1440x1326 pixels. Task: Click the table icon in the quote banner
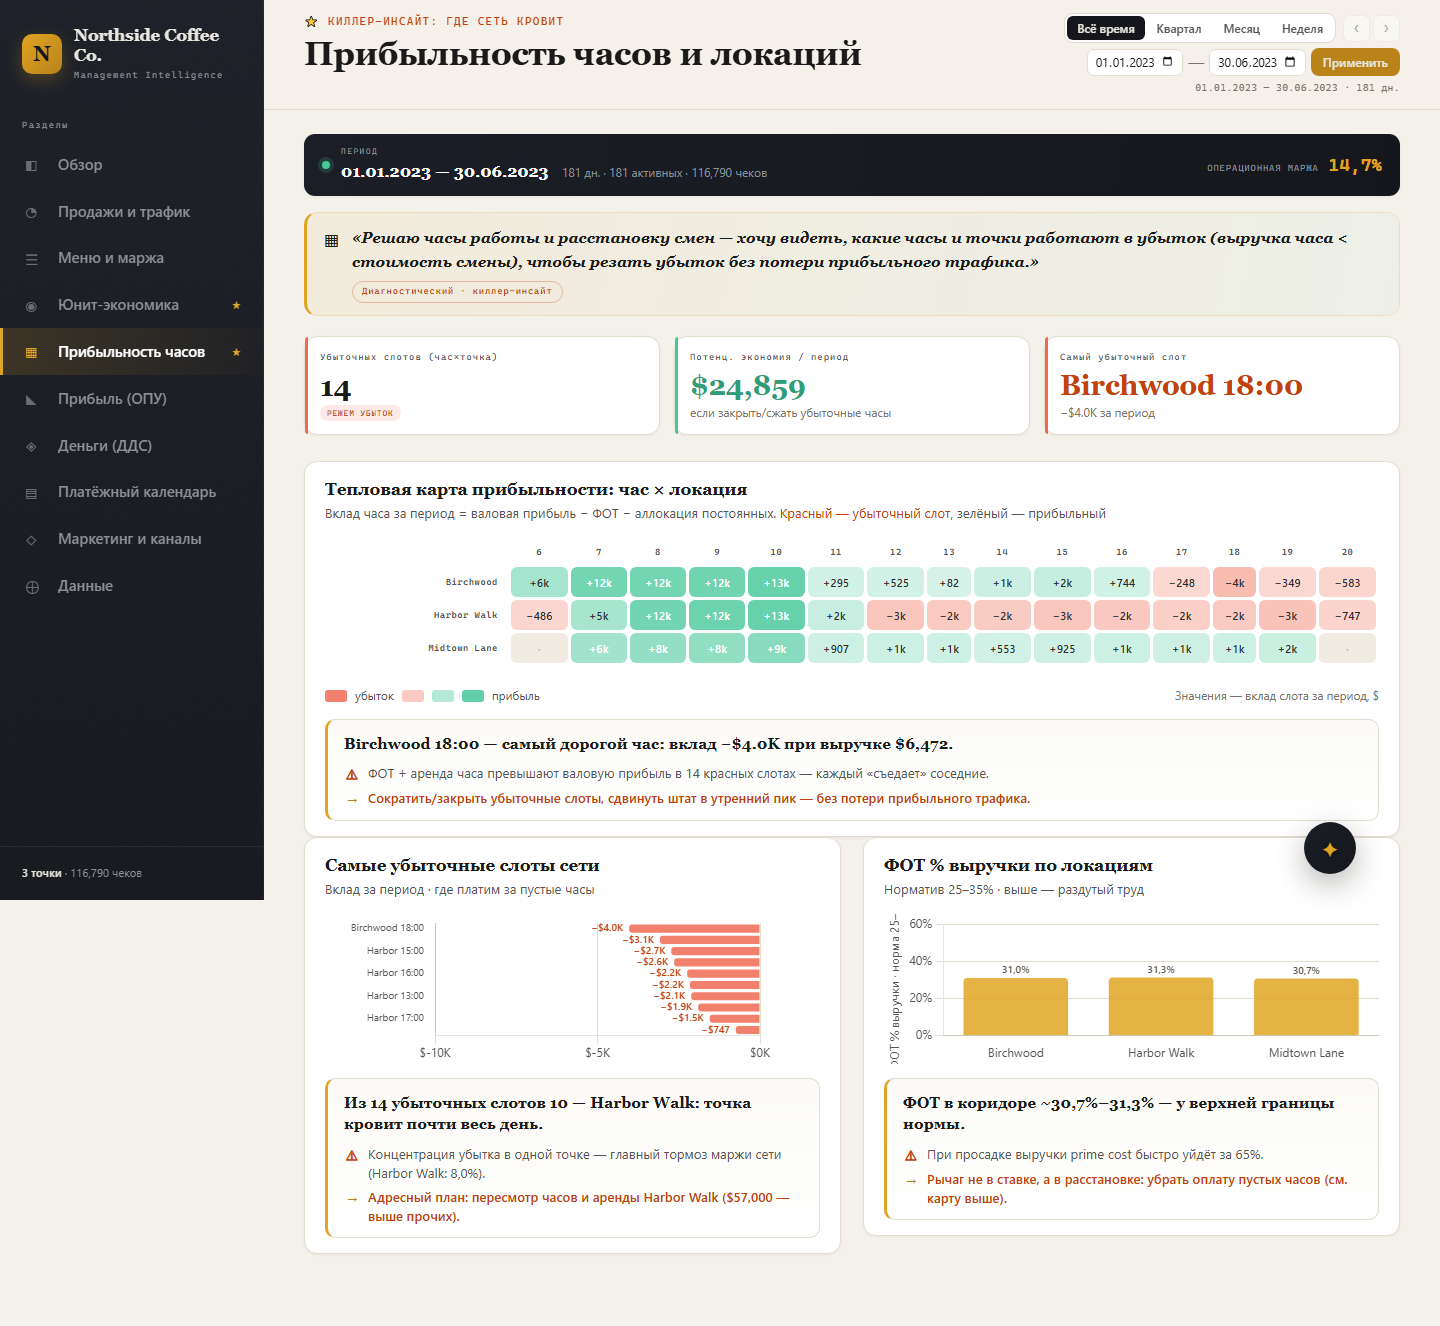point(332,241)
